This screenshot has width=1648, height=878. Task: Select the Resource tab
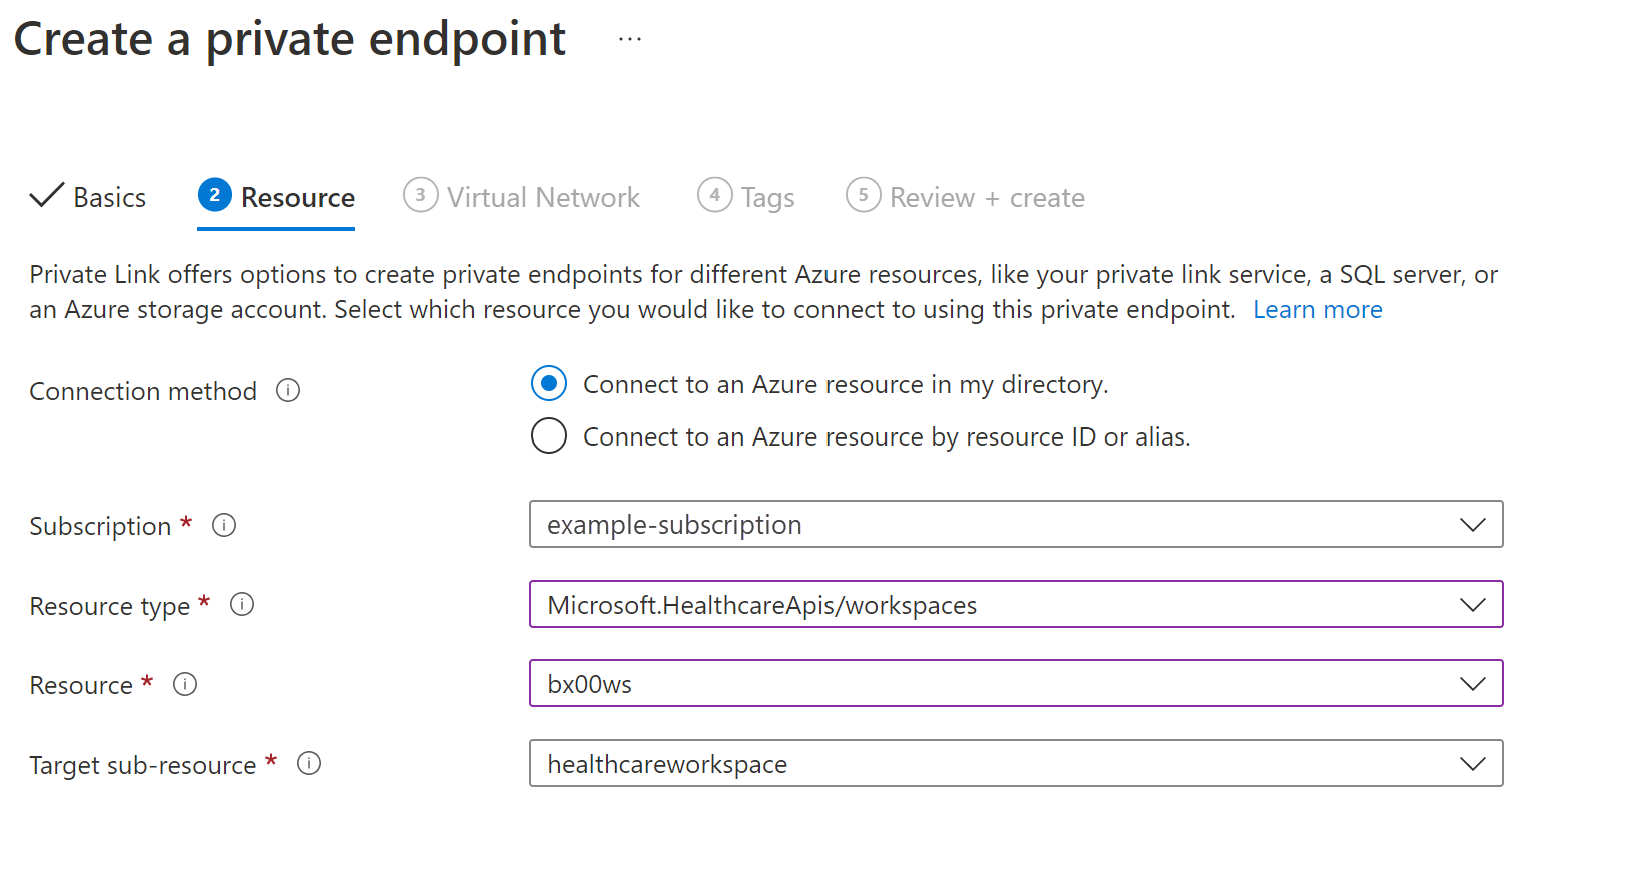[x=276, y=197]
